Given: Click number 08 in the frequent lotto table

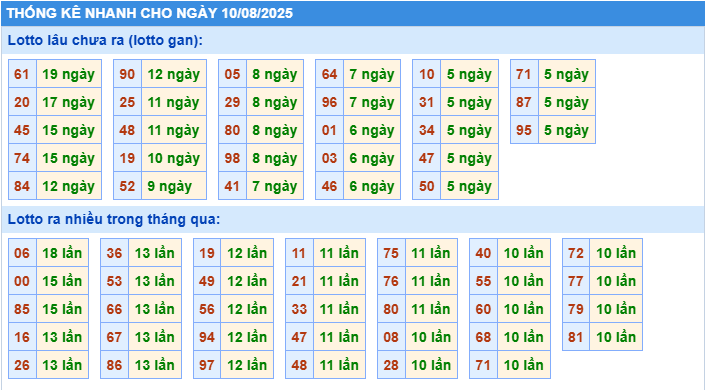Looking at the screenshot, I should pyautogui.click(x=391, y=337).
